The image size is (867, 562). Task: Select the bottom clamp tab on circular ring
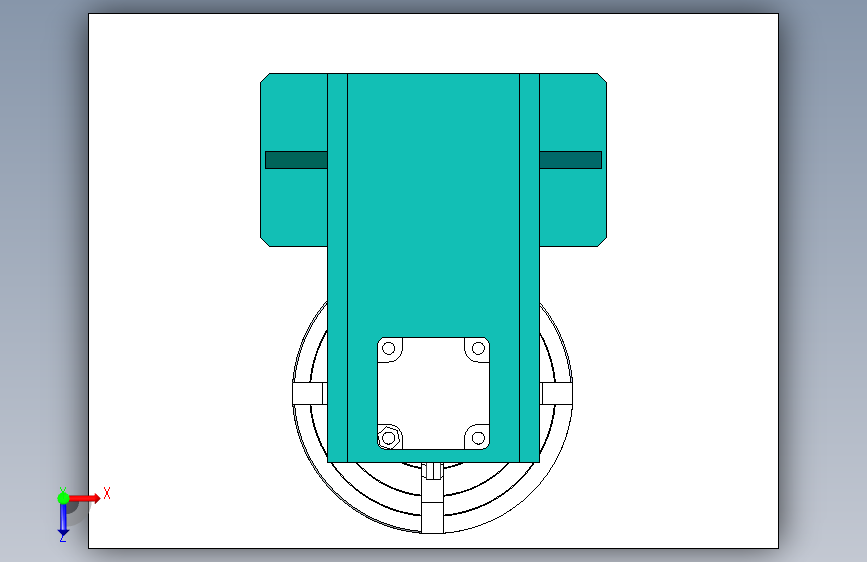432,517
